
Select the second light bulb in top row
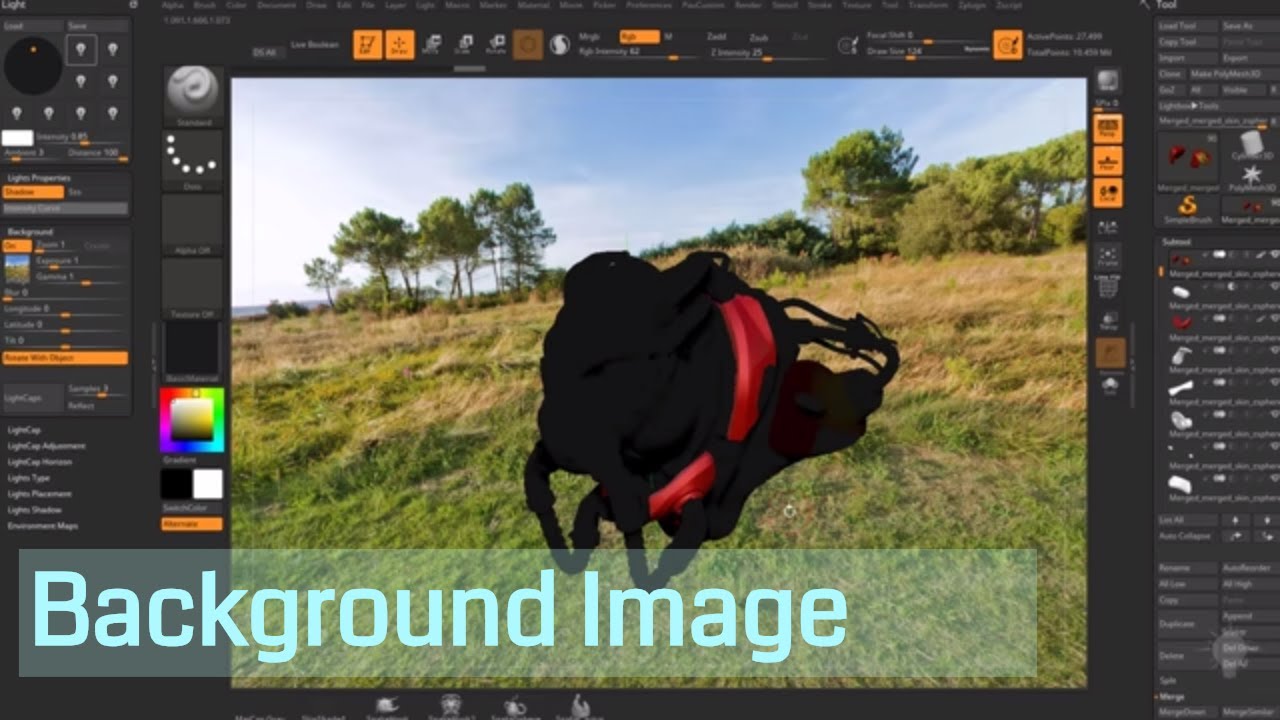click(x=113, y=48)
